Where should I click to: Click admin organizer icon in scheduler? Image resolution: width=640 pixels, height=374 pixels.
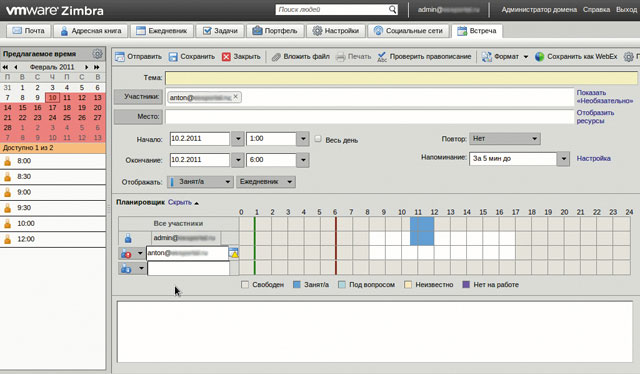(x=128, y=238)
